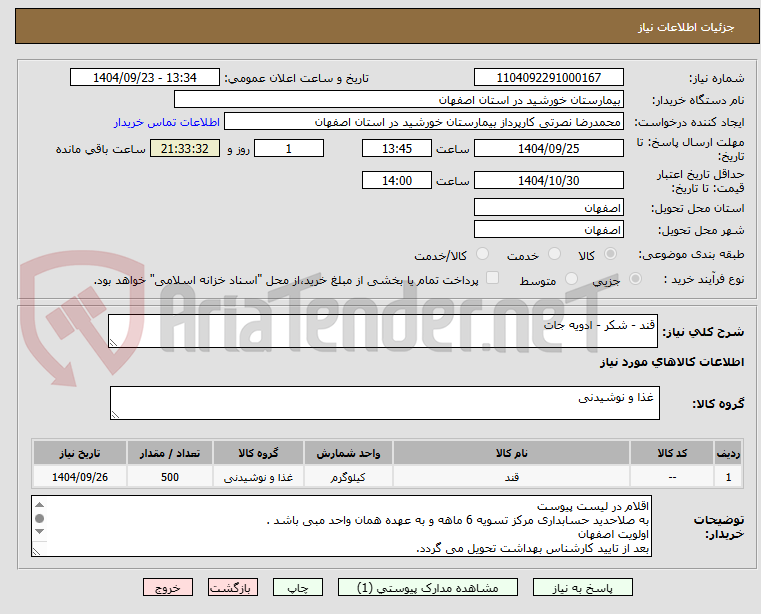Click the request creator field محمدرضا نصرتی

423,121
